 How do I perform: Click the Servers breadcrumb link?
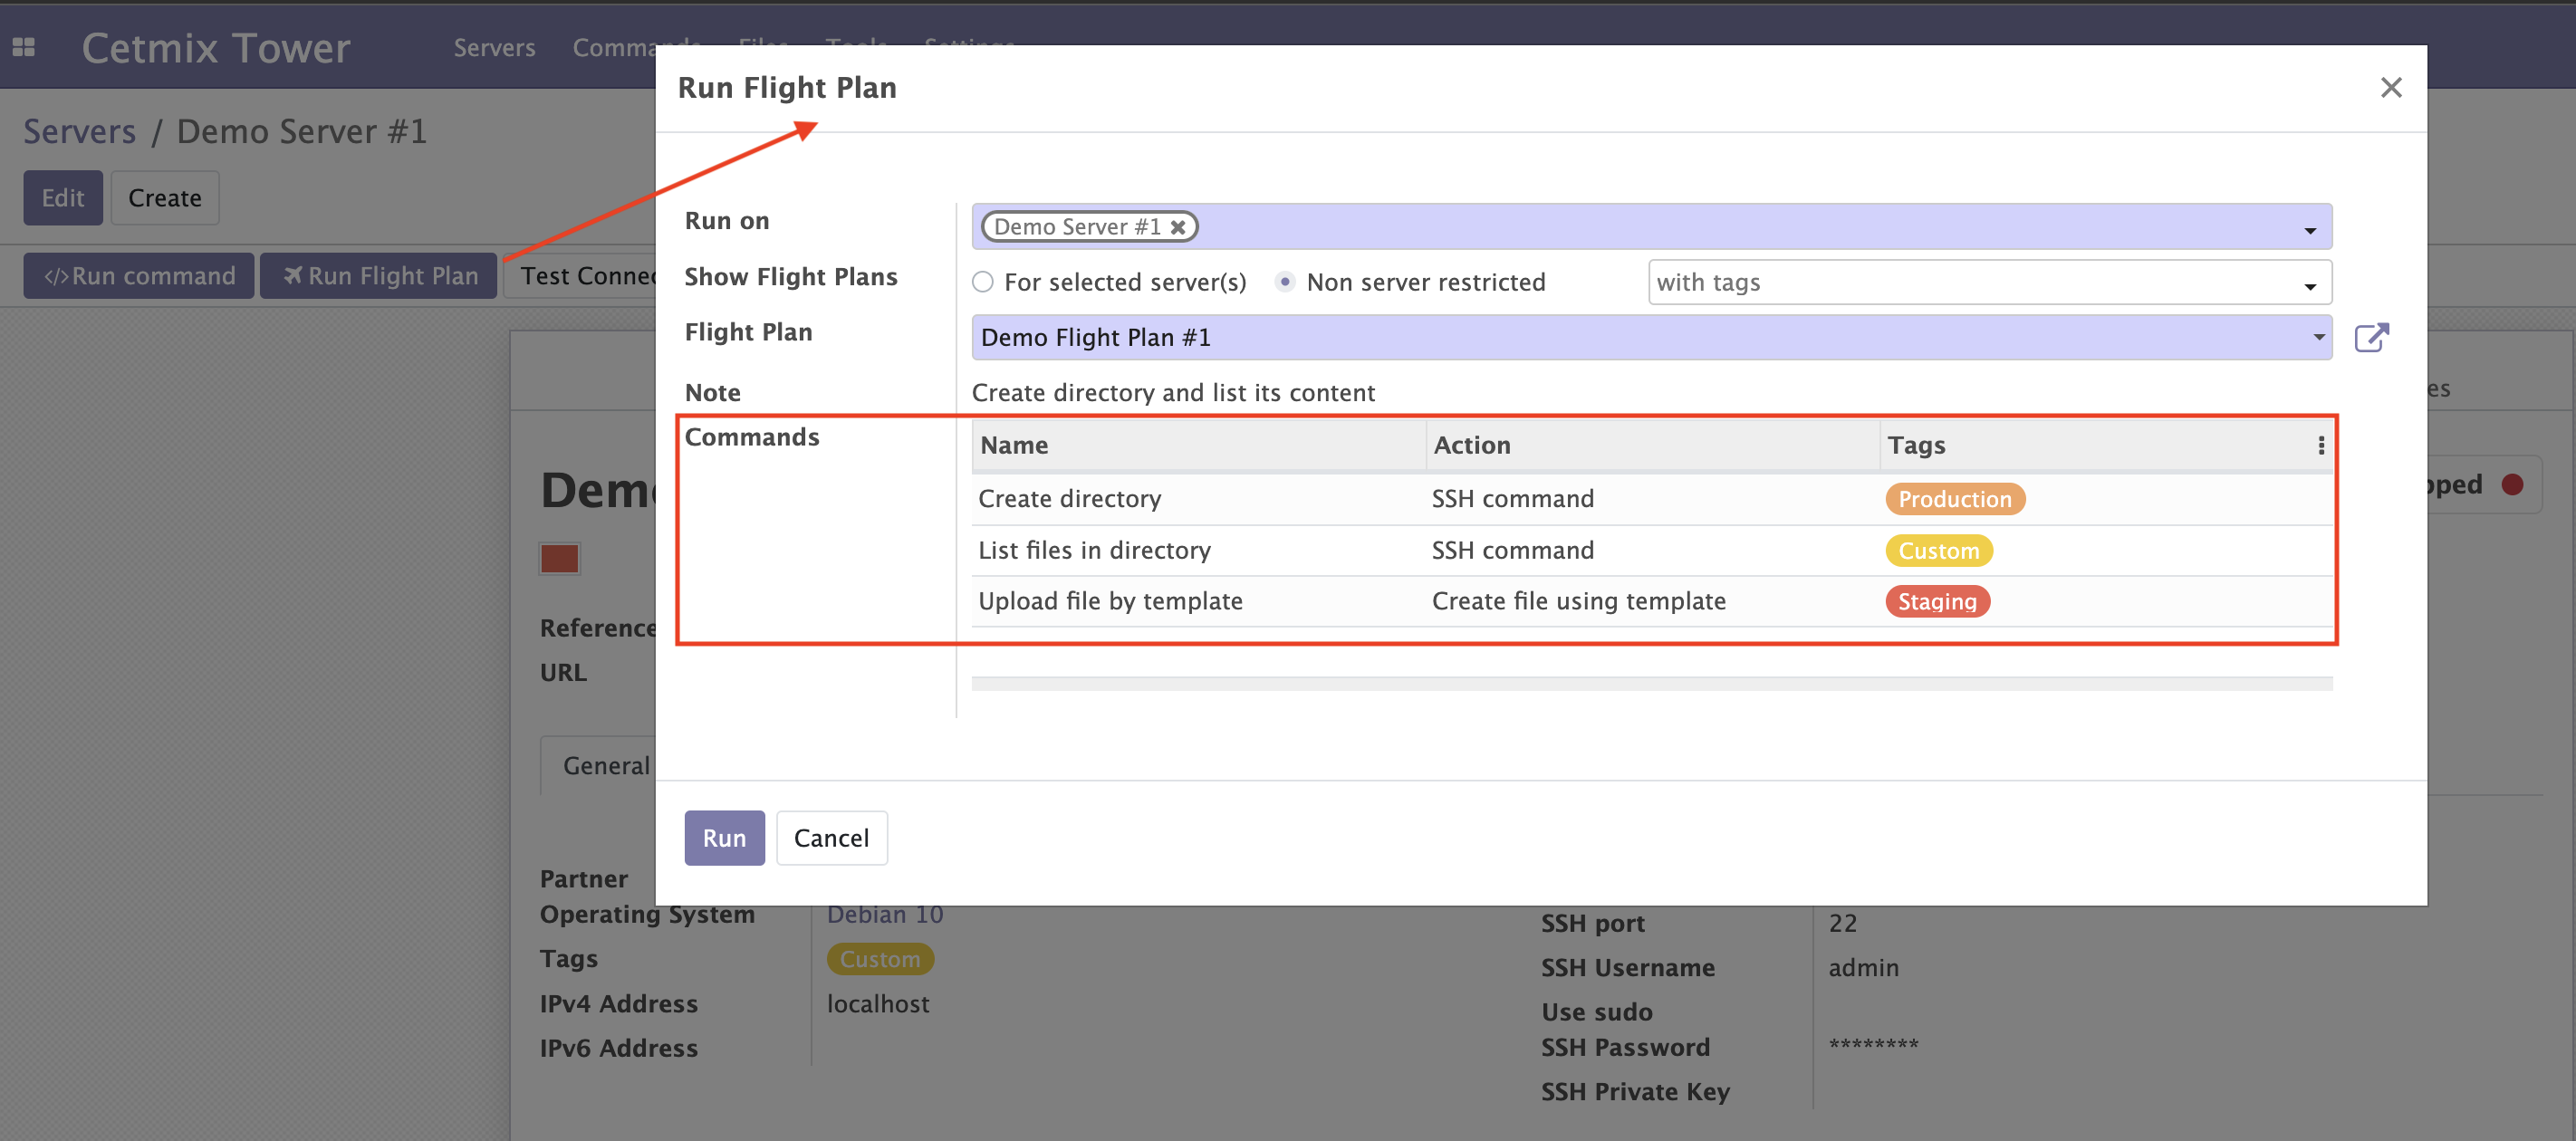pyautogui.click(x=79, y=132)
